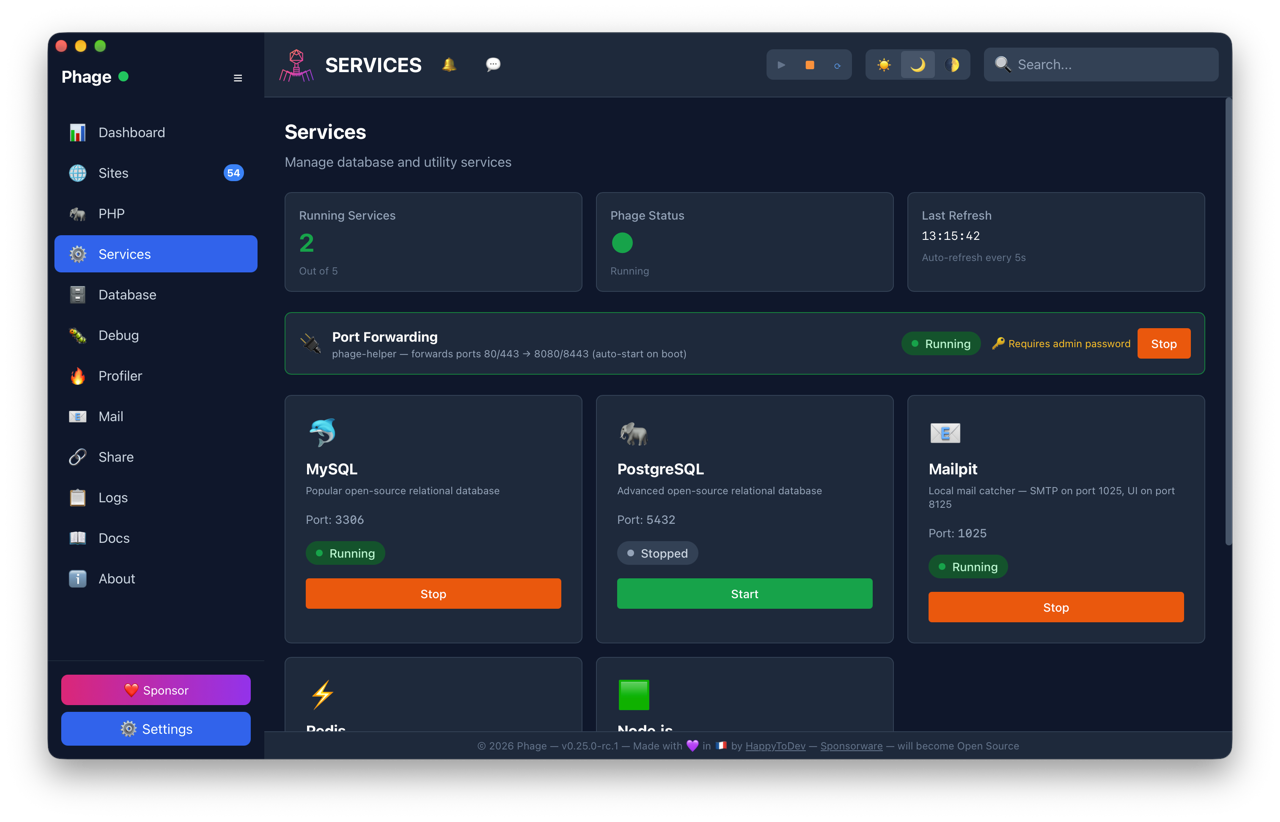Viewport: 1280px width, 822px height.
Task: Click the Debug bug icon
Action: (x=78, y=336)
